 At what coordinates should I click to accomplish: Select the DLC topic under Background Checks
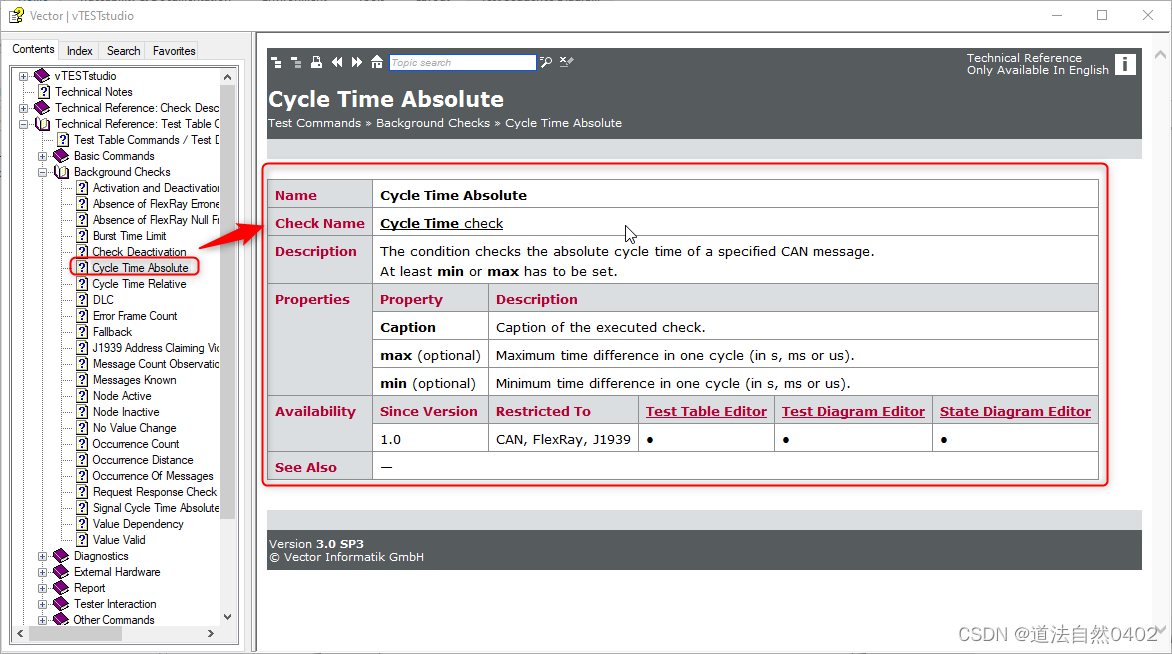click(x=101, y=299)
